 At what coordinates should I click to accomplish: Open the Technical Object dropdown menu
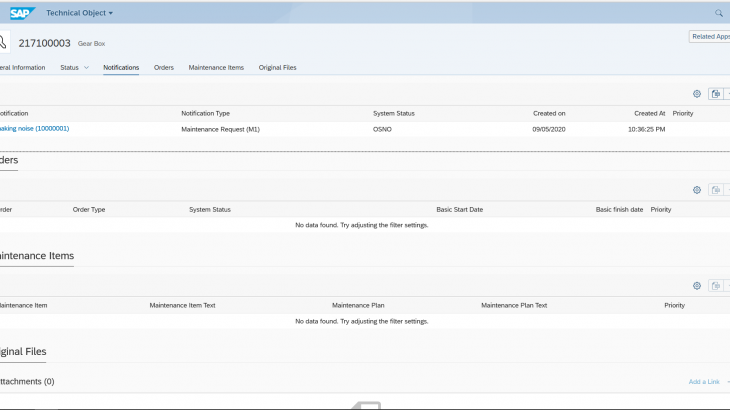(79, 13)
